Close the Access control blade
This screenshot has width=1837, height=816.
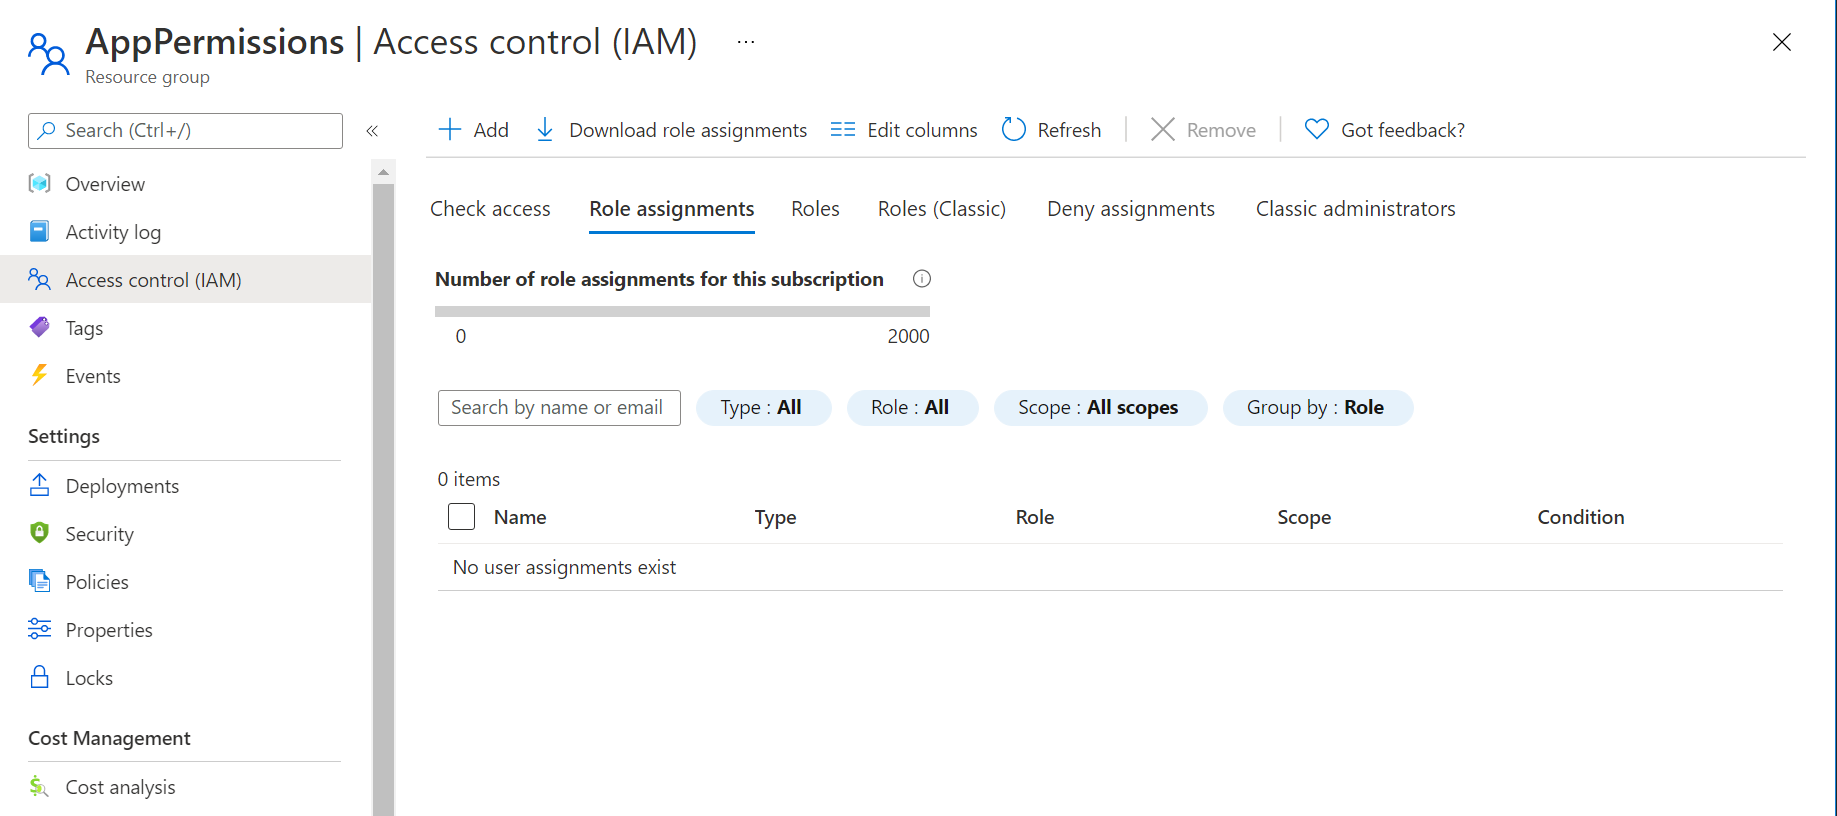1782,42
